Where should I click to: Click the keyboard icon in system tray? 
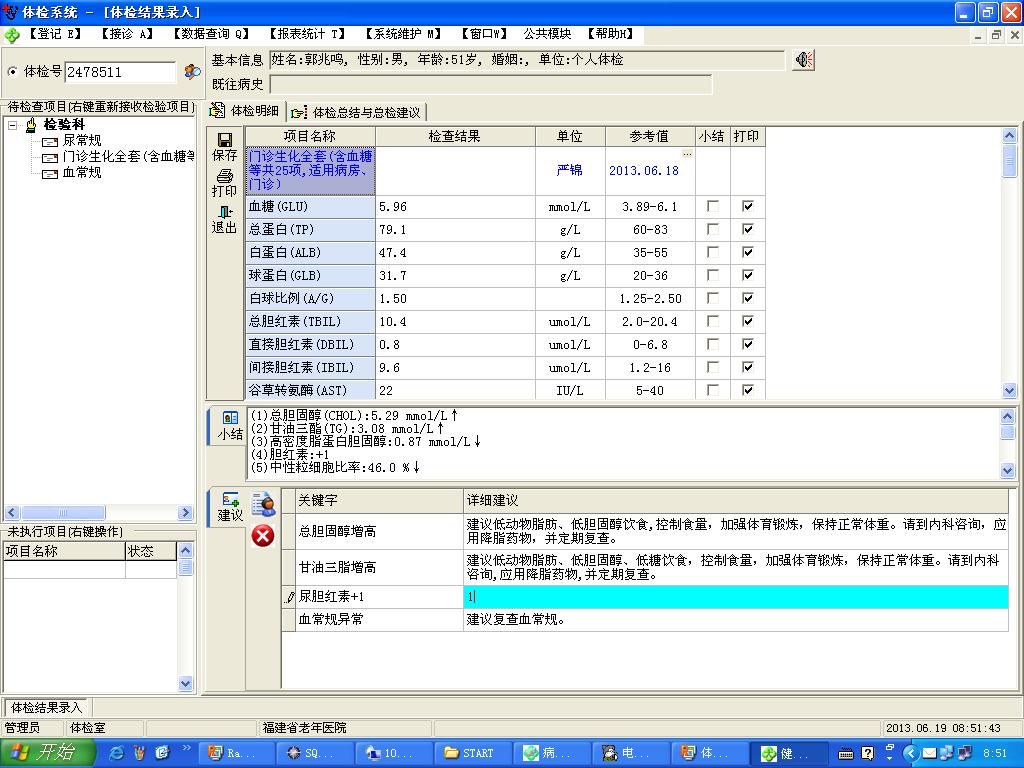point(846,754)
